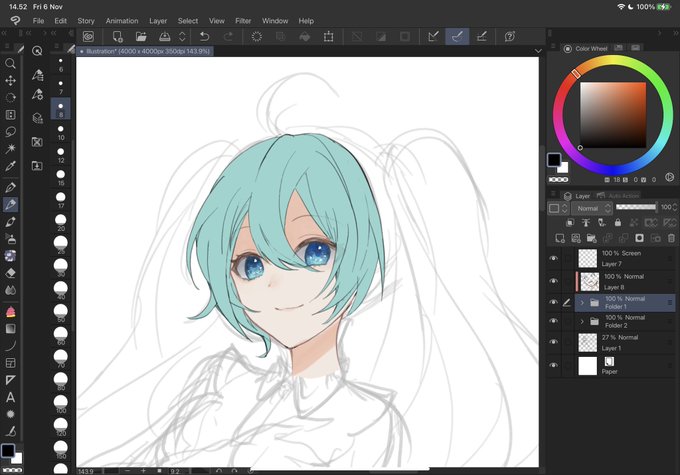Select the Auto select magic wand tool
680x475 pixels.
coord(10,149)
